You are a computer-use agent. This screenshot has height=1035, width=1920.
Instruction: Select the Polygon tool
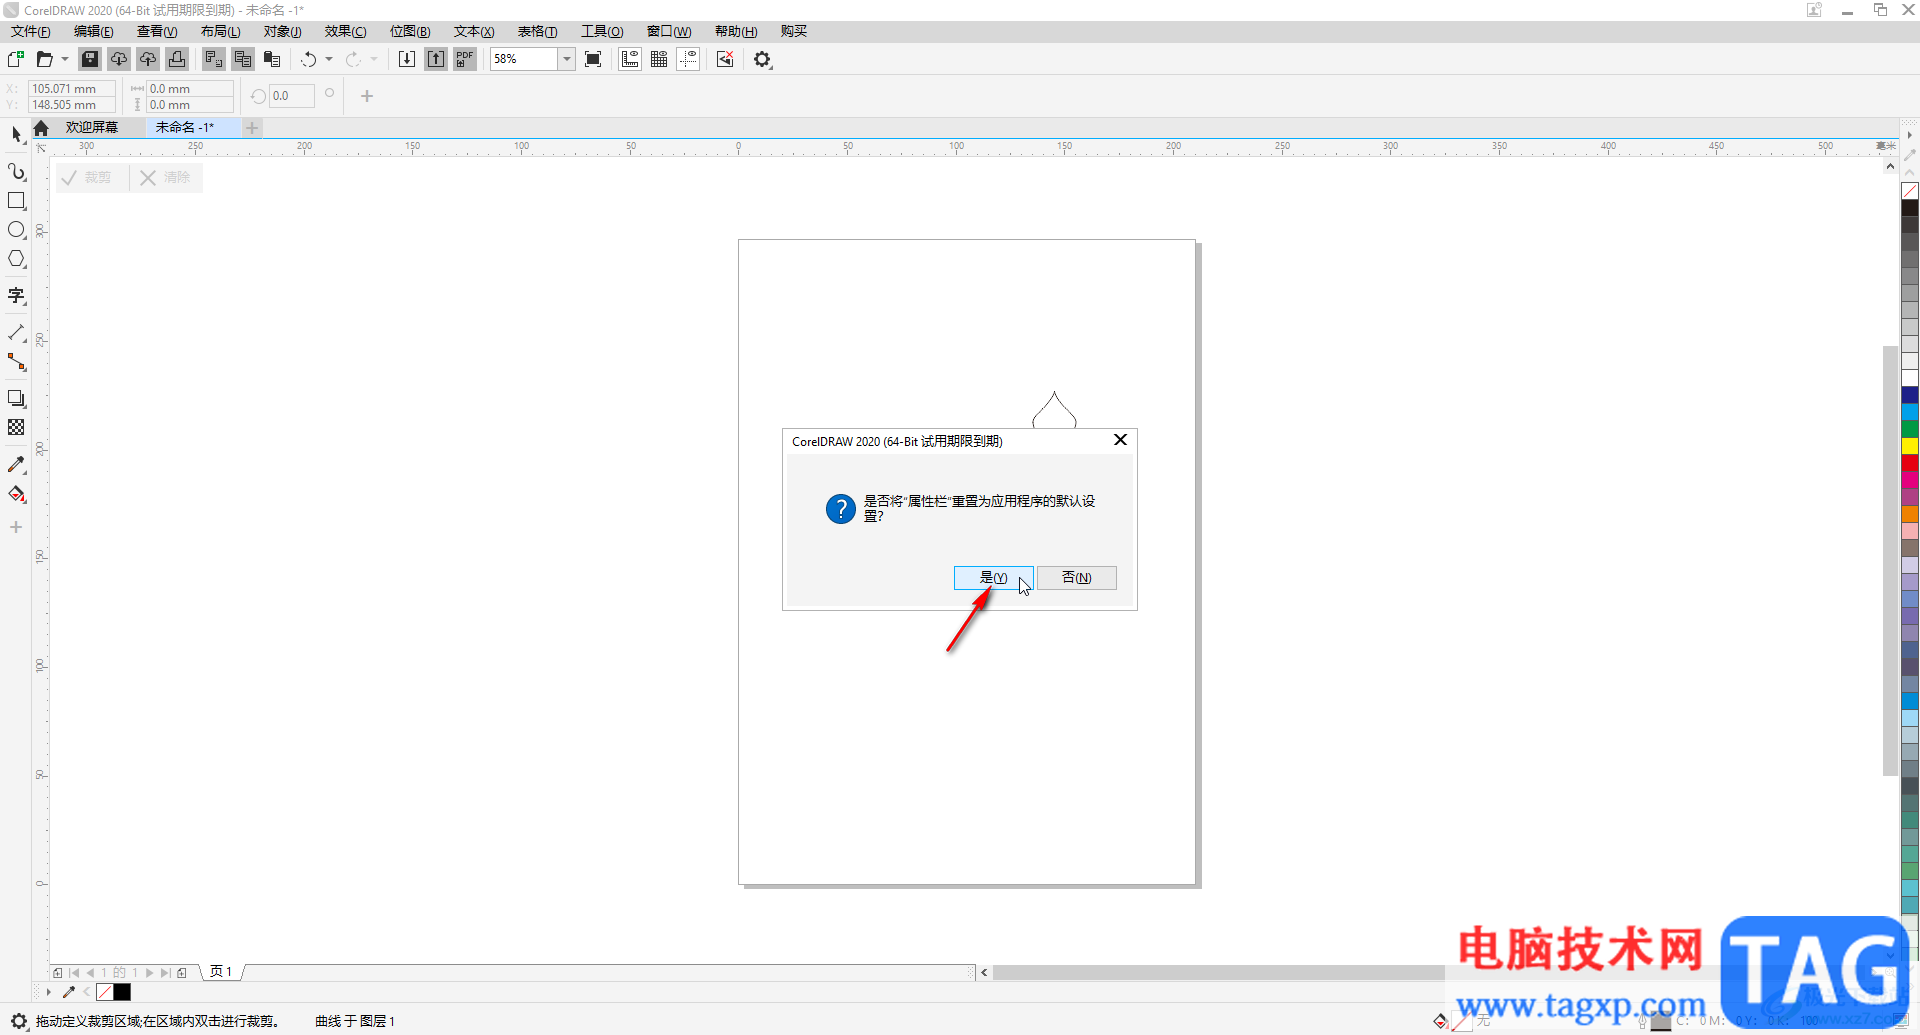(16, 259)
